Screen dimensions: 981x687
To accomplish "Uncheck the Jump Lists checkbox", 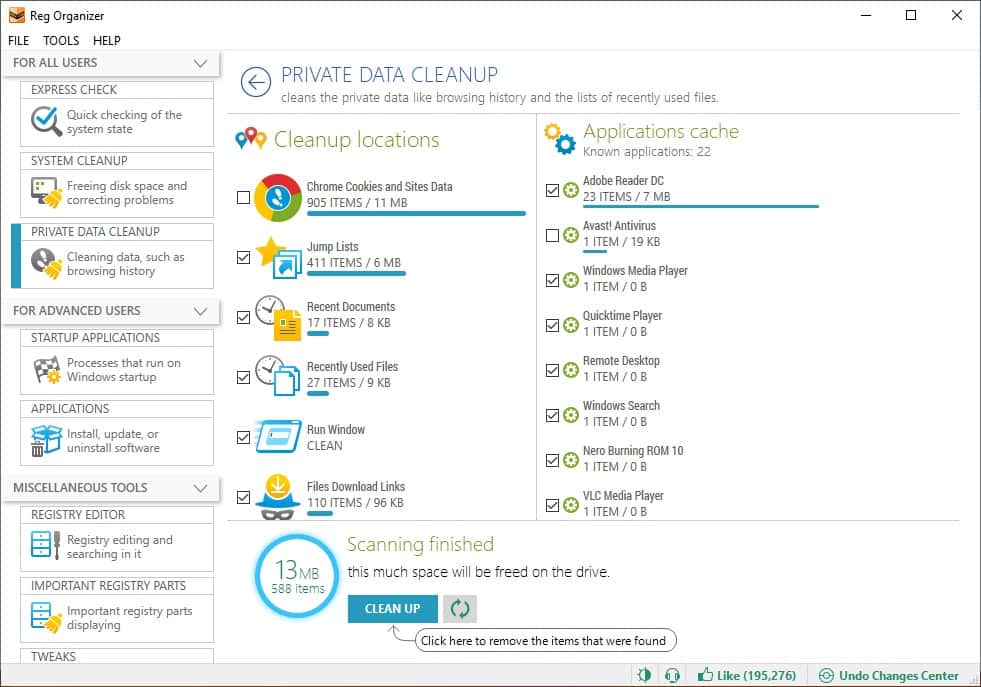I will [243, 257].
